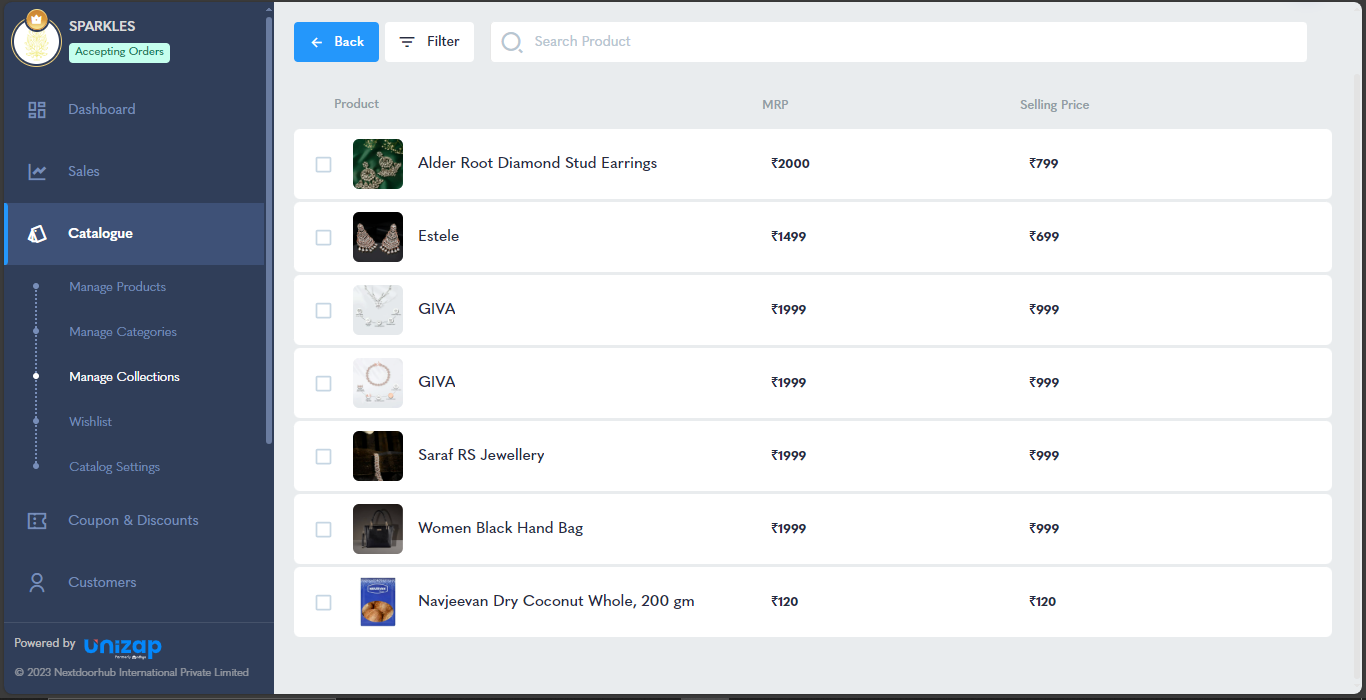This screenshot has width=1366, height=700.
Task: Check the first GIVA product checkbox with necklace set
Action: pyautogui.click(x=323, y=310)
